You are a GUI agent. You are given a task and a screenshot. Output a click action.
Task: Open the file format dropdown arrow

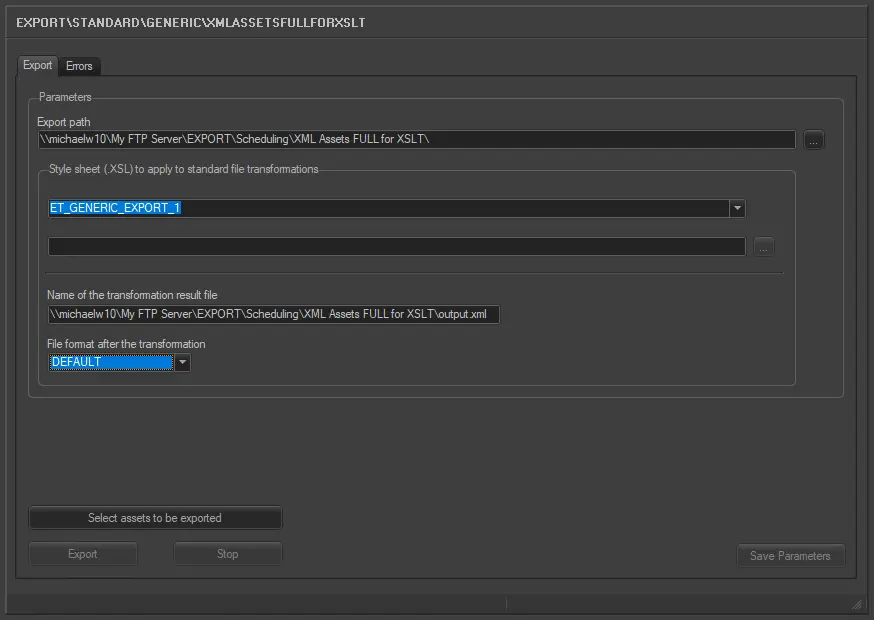(182, 363)
